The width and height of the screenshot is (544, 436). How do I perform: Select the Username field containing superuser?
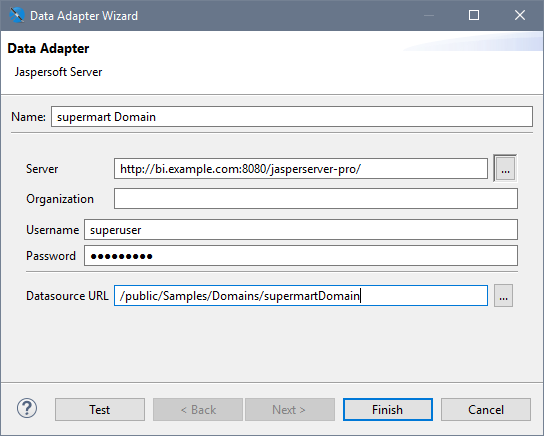click(301, 230)
